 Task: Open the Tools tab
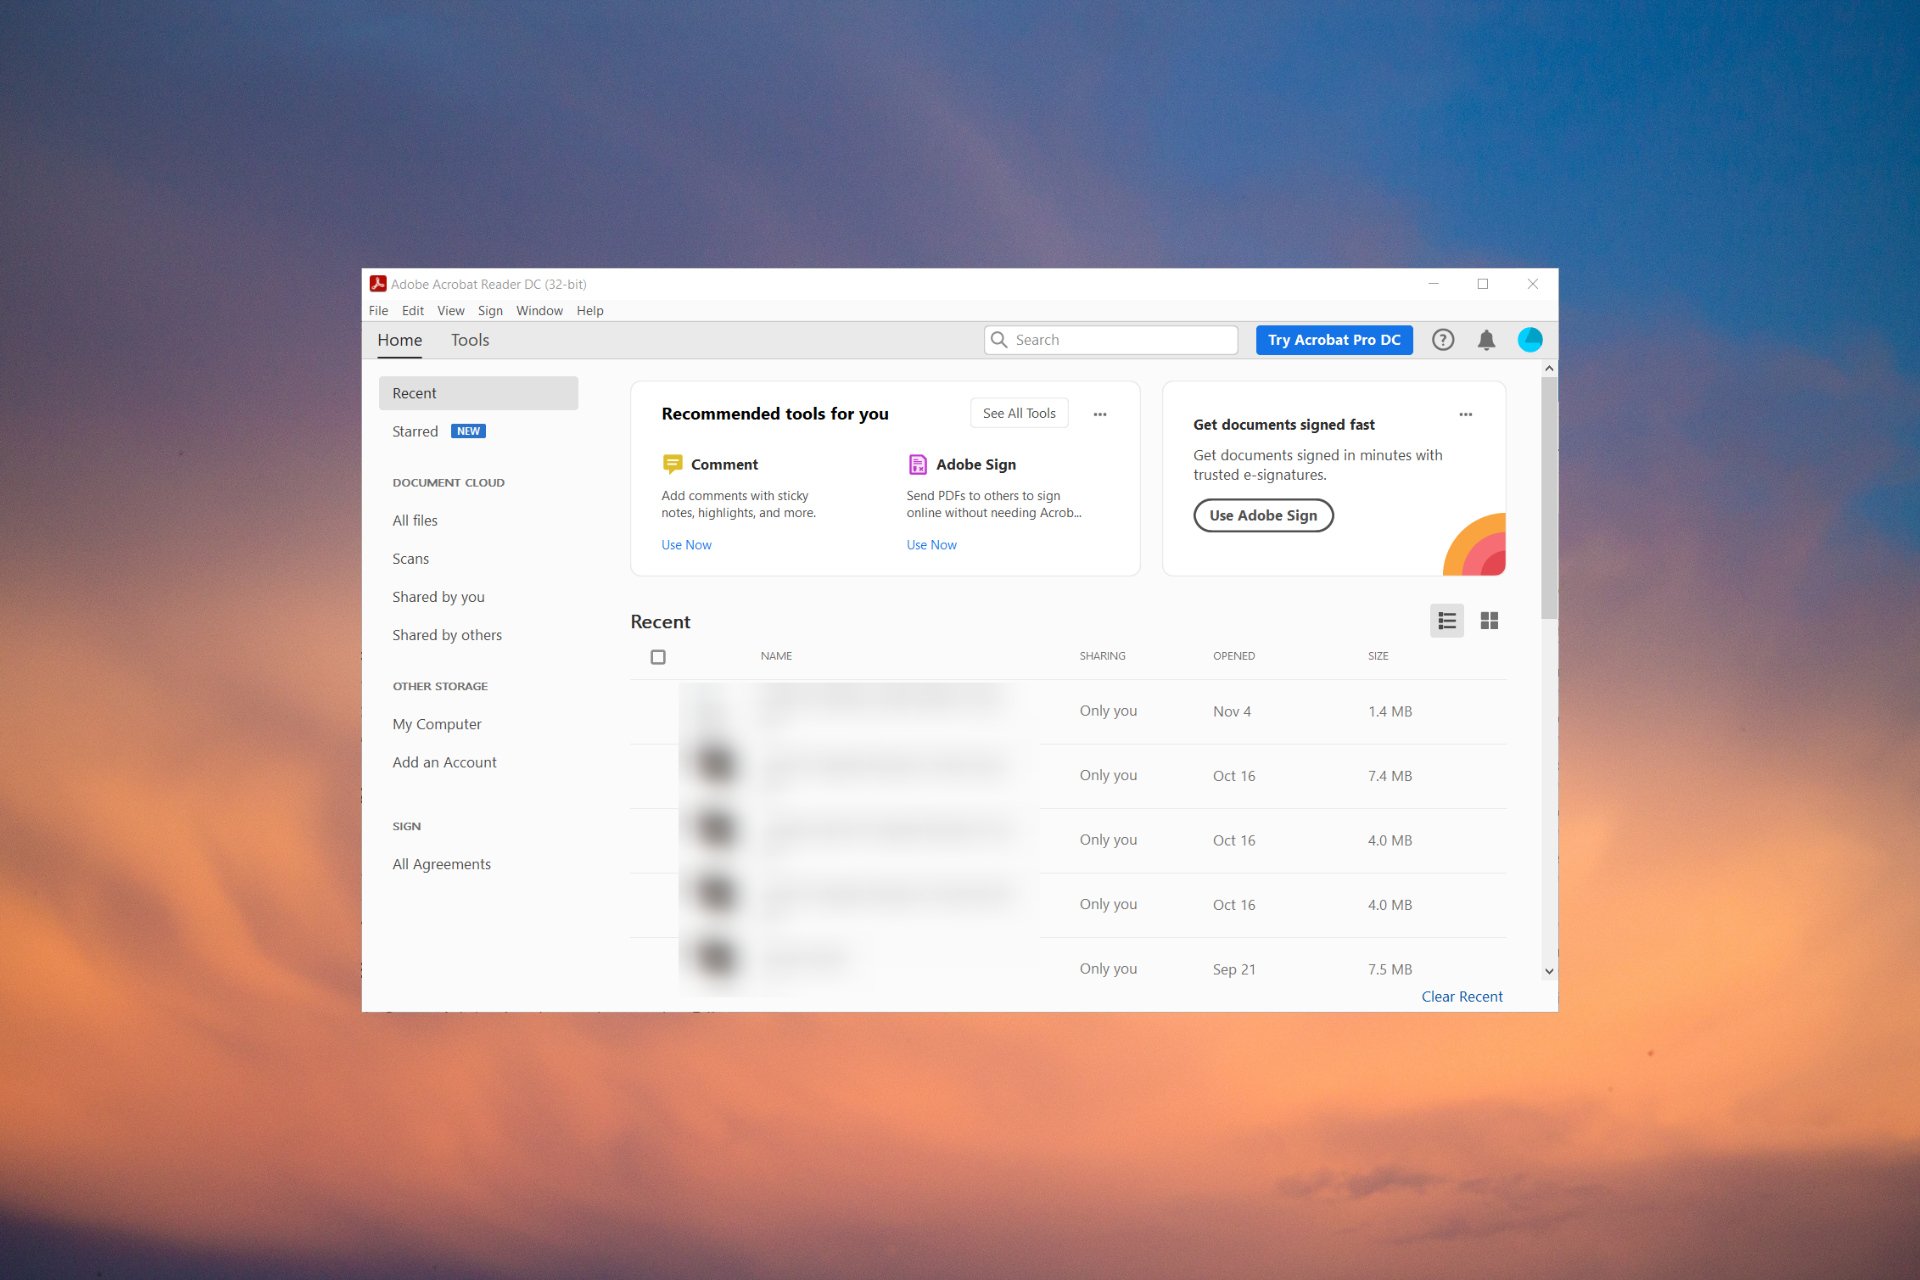470,339
